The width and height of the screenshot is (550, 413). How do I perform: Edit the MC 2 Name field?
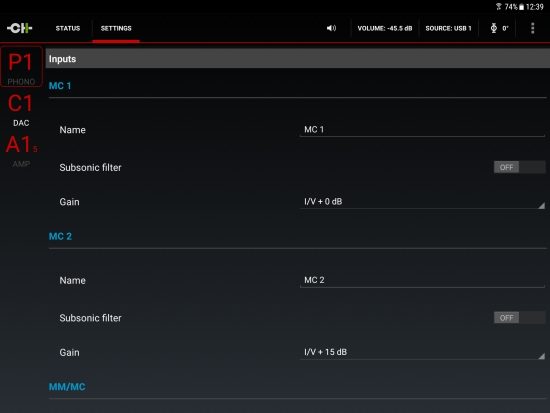click(422, 280)
